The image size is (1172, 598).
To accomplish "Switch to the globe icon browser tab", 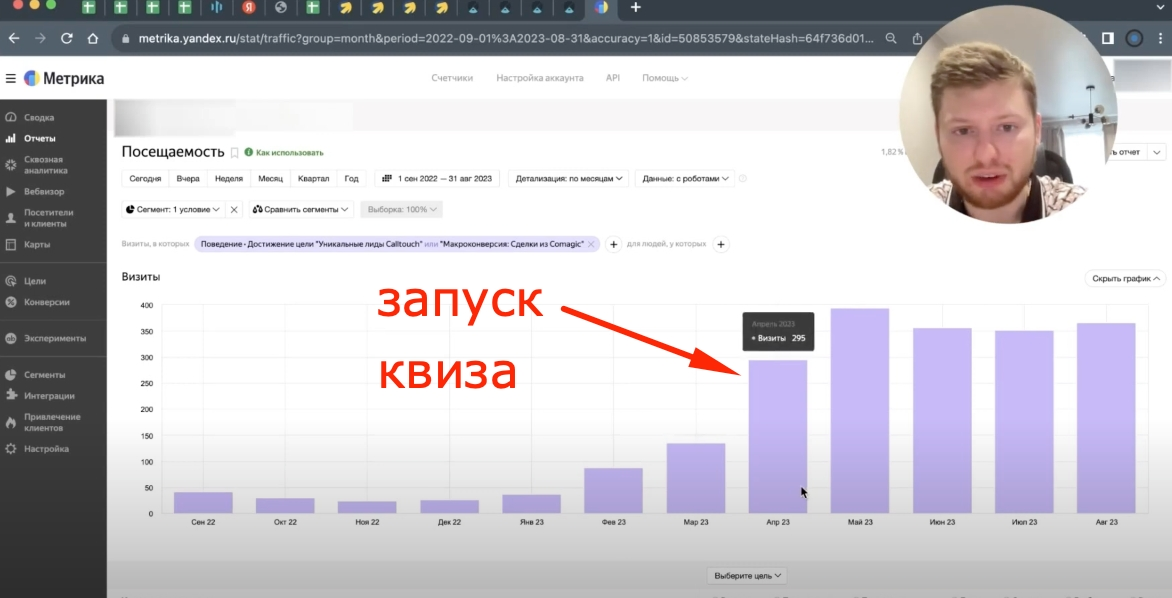I will tap(281, 7).
